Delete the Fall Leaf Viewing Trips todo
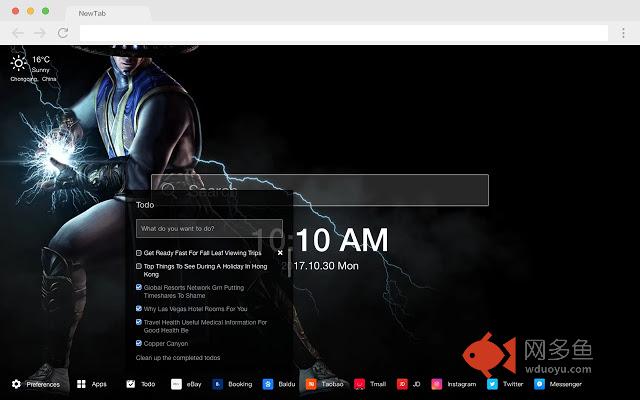 pyautogui.click(x=280, y=253)
